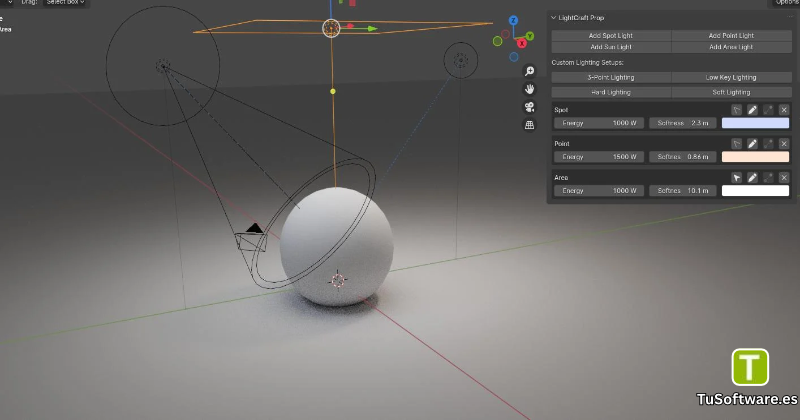
Task: Remove the Point light with X icon
Action: pos(784,143)
